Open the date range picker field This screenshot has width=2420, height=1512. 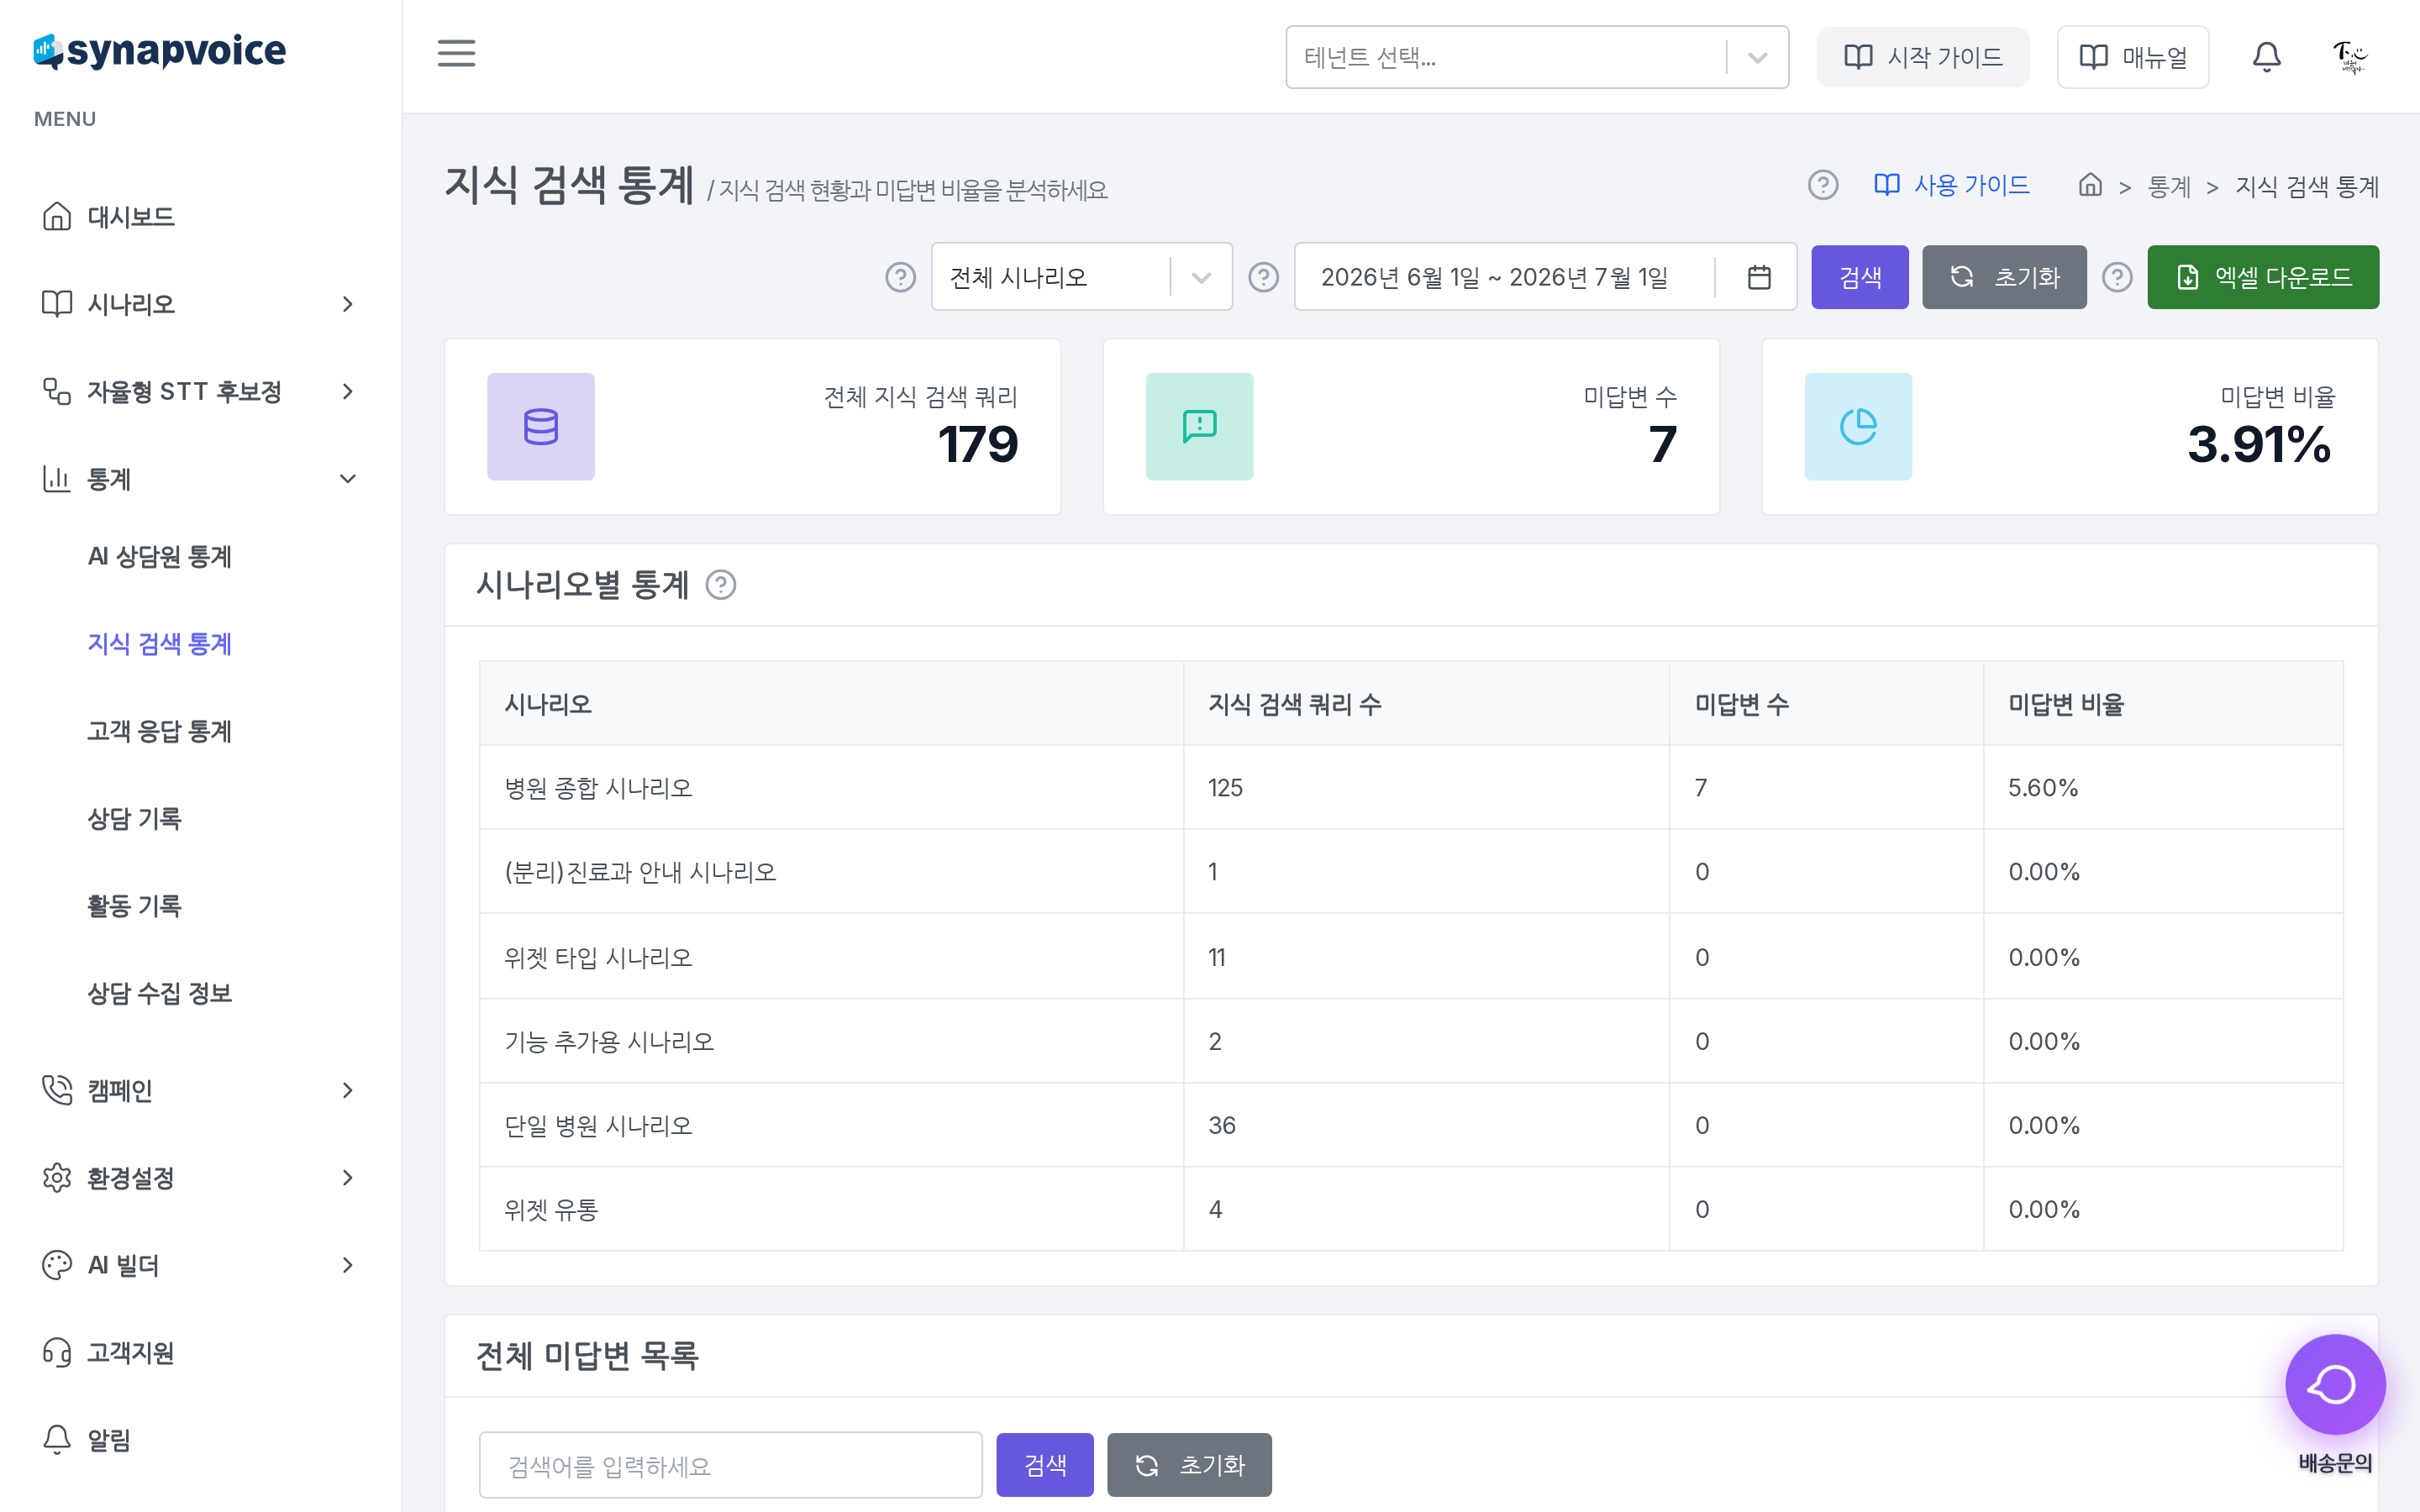1545,277
